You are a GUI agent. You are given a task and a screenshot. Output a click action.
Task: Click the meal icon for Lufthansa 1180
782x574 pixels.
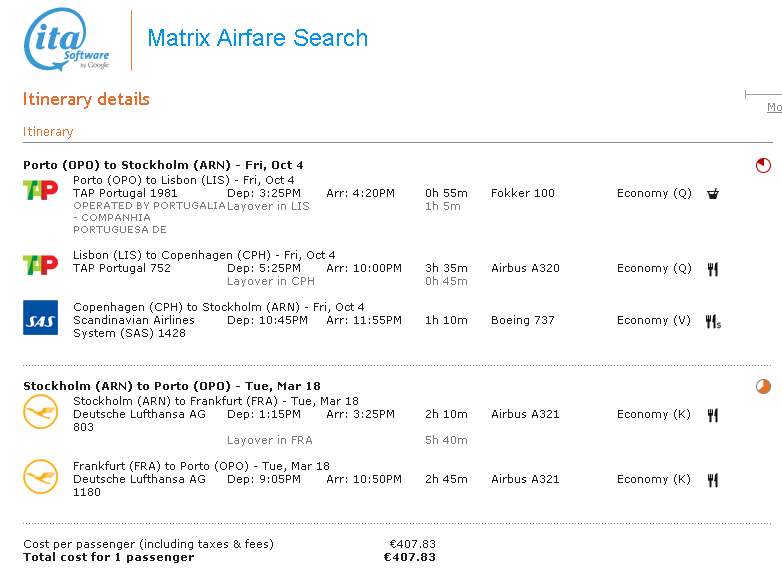(x=713, y=480)
